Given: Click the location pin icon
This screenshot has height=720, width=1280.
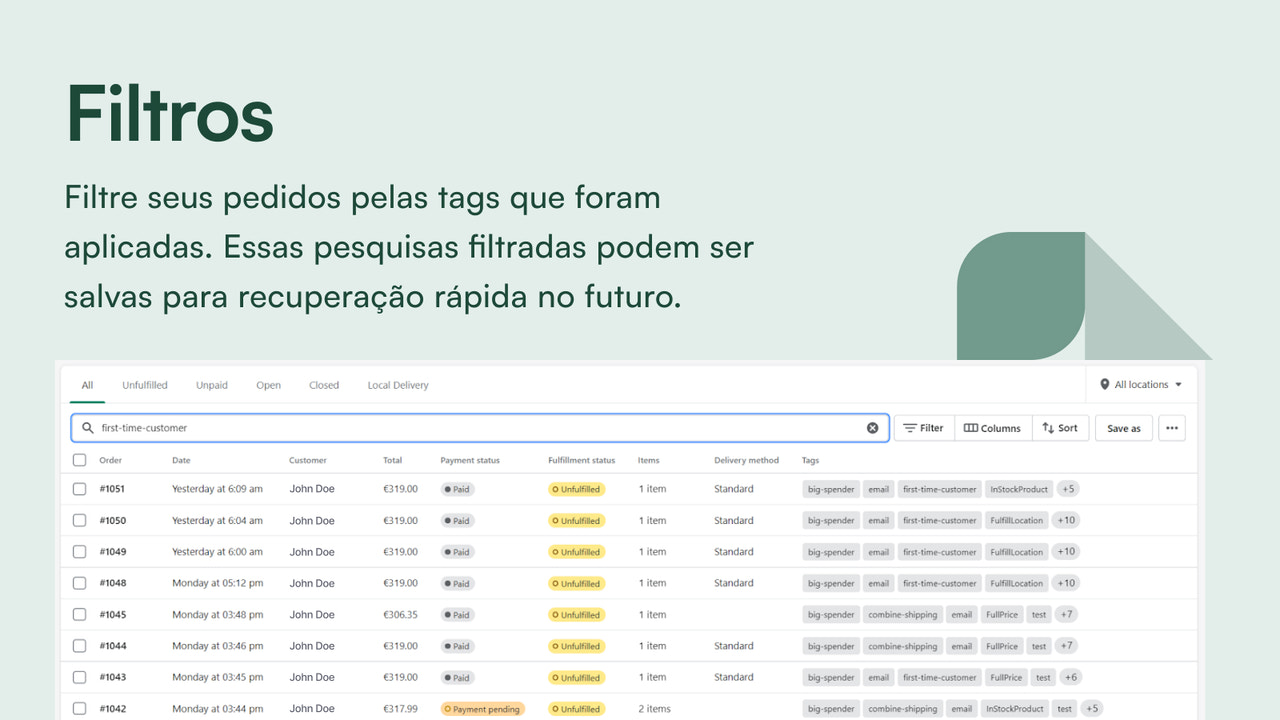Looking at the screenshot, I should click(x=1105, y=385).
